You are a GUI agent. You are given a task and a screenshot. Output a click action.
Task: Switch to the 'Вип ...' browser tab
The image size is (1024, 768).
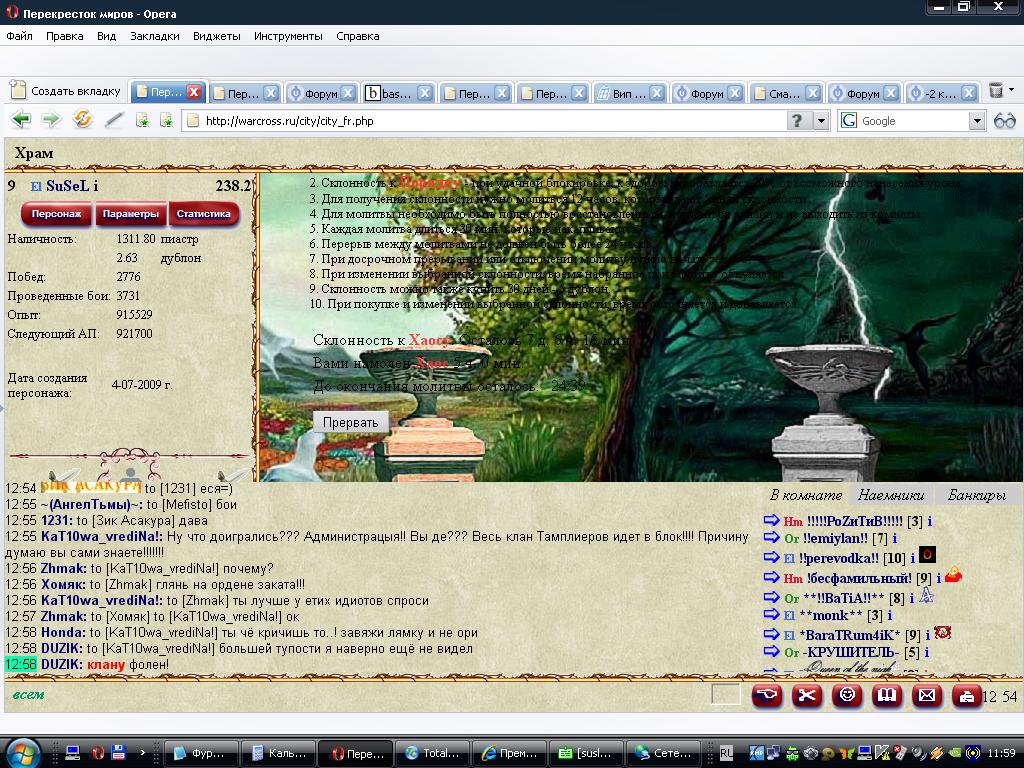(630, 93)
